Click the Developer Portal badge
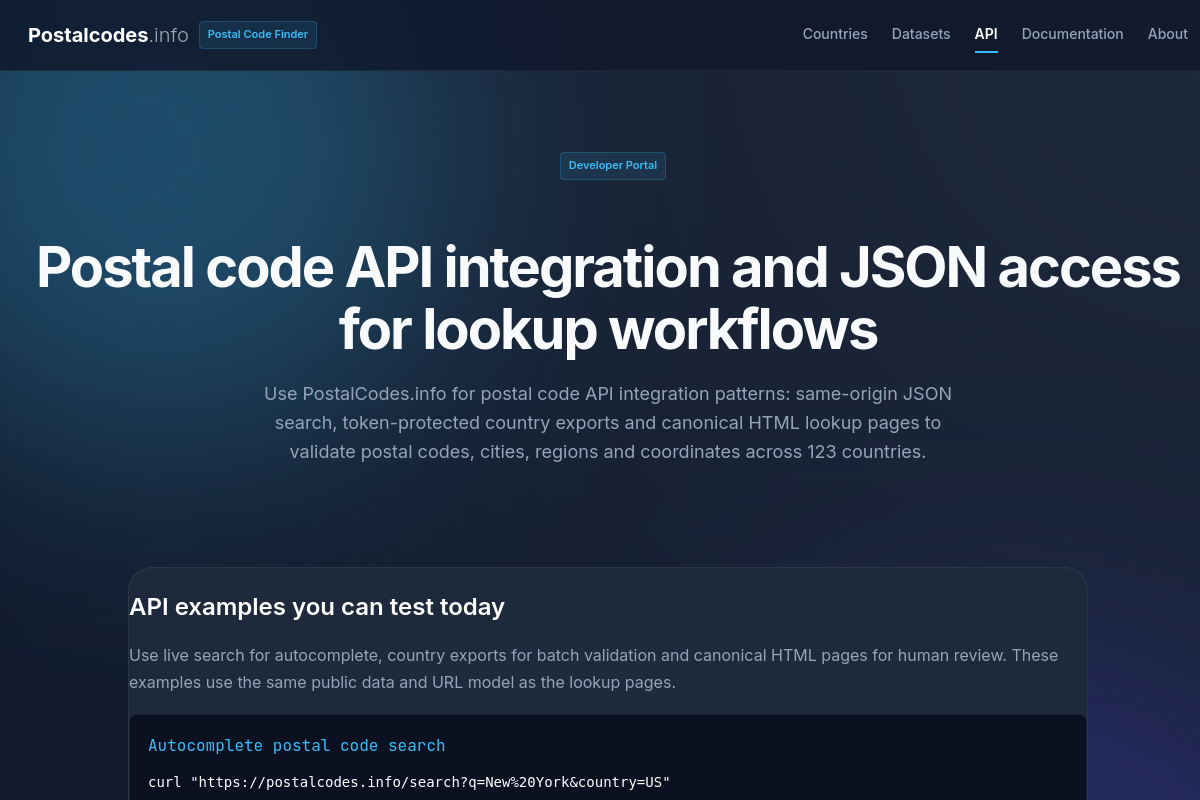 613,166
